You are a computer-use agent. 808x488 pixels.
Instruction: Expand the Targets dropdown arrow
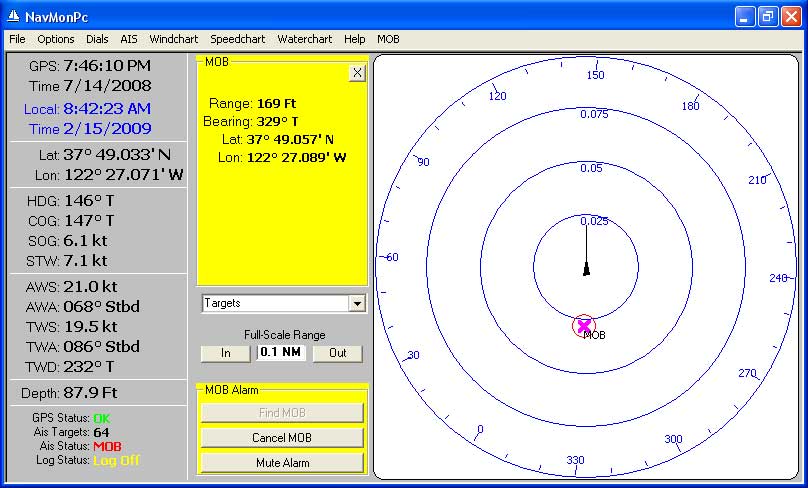point(357,304)
